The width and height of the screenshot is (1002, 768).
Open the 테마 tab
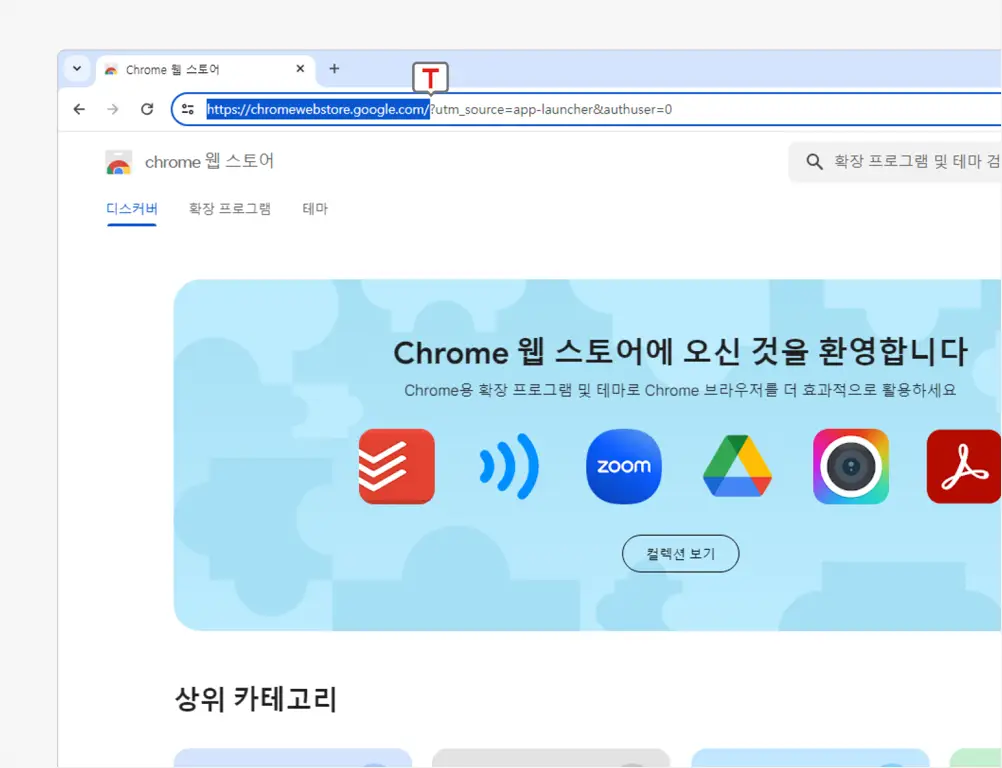coord(315,209)
